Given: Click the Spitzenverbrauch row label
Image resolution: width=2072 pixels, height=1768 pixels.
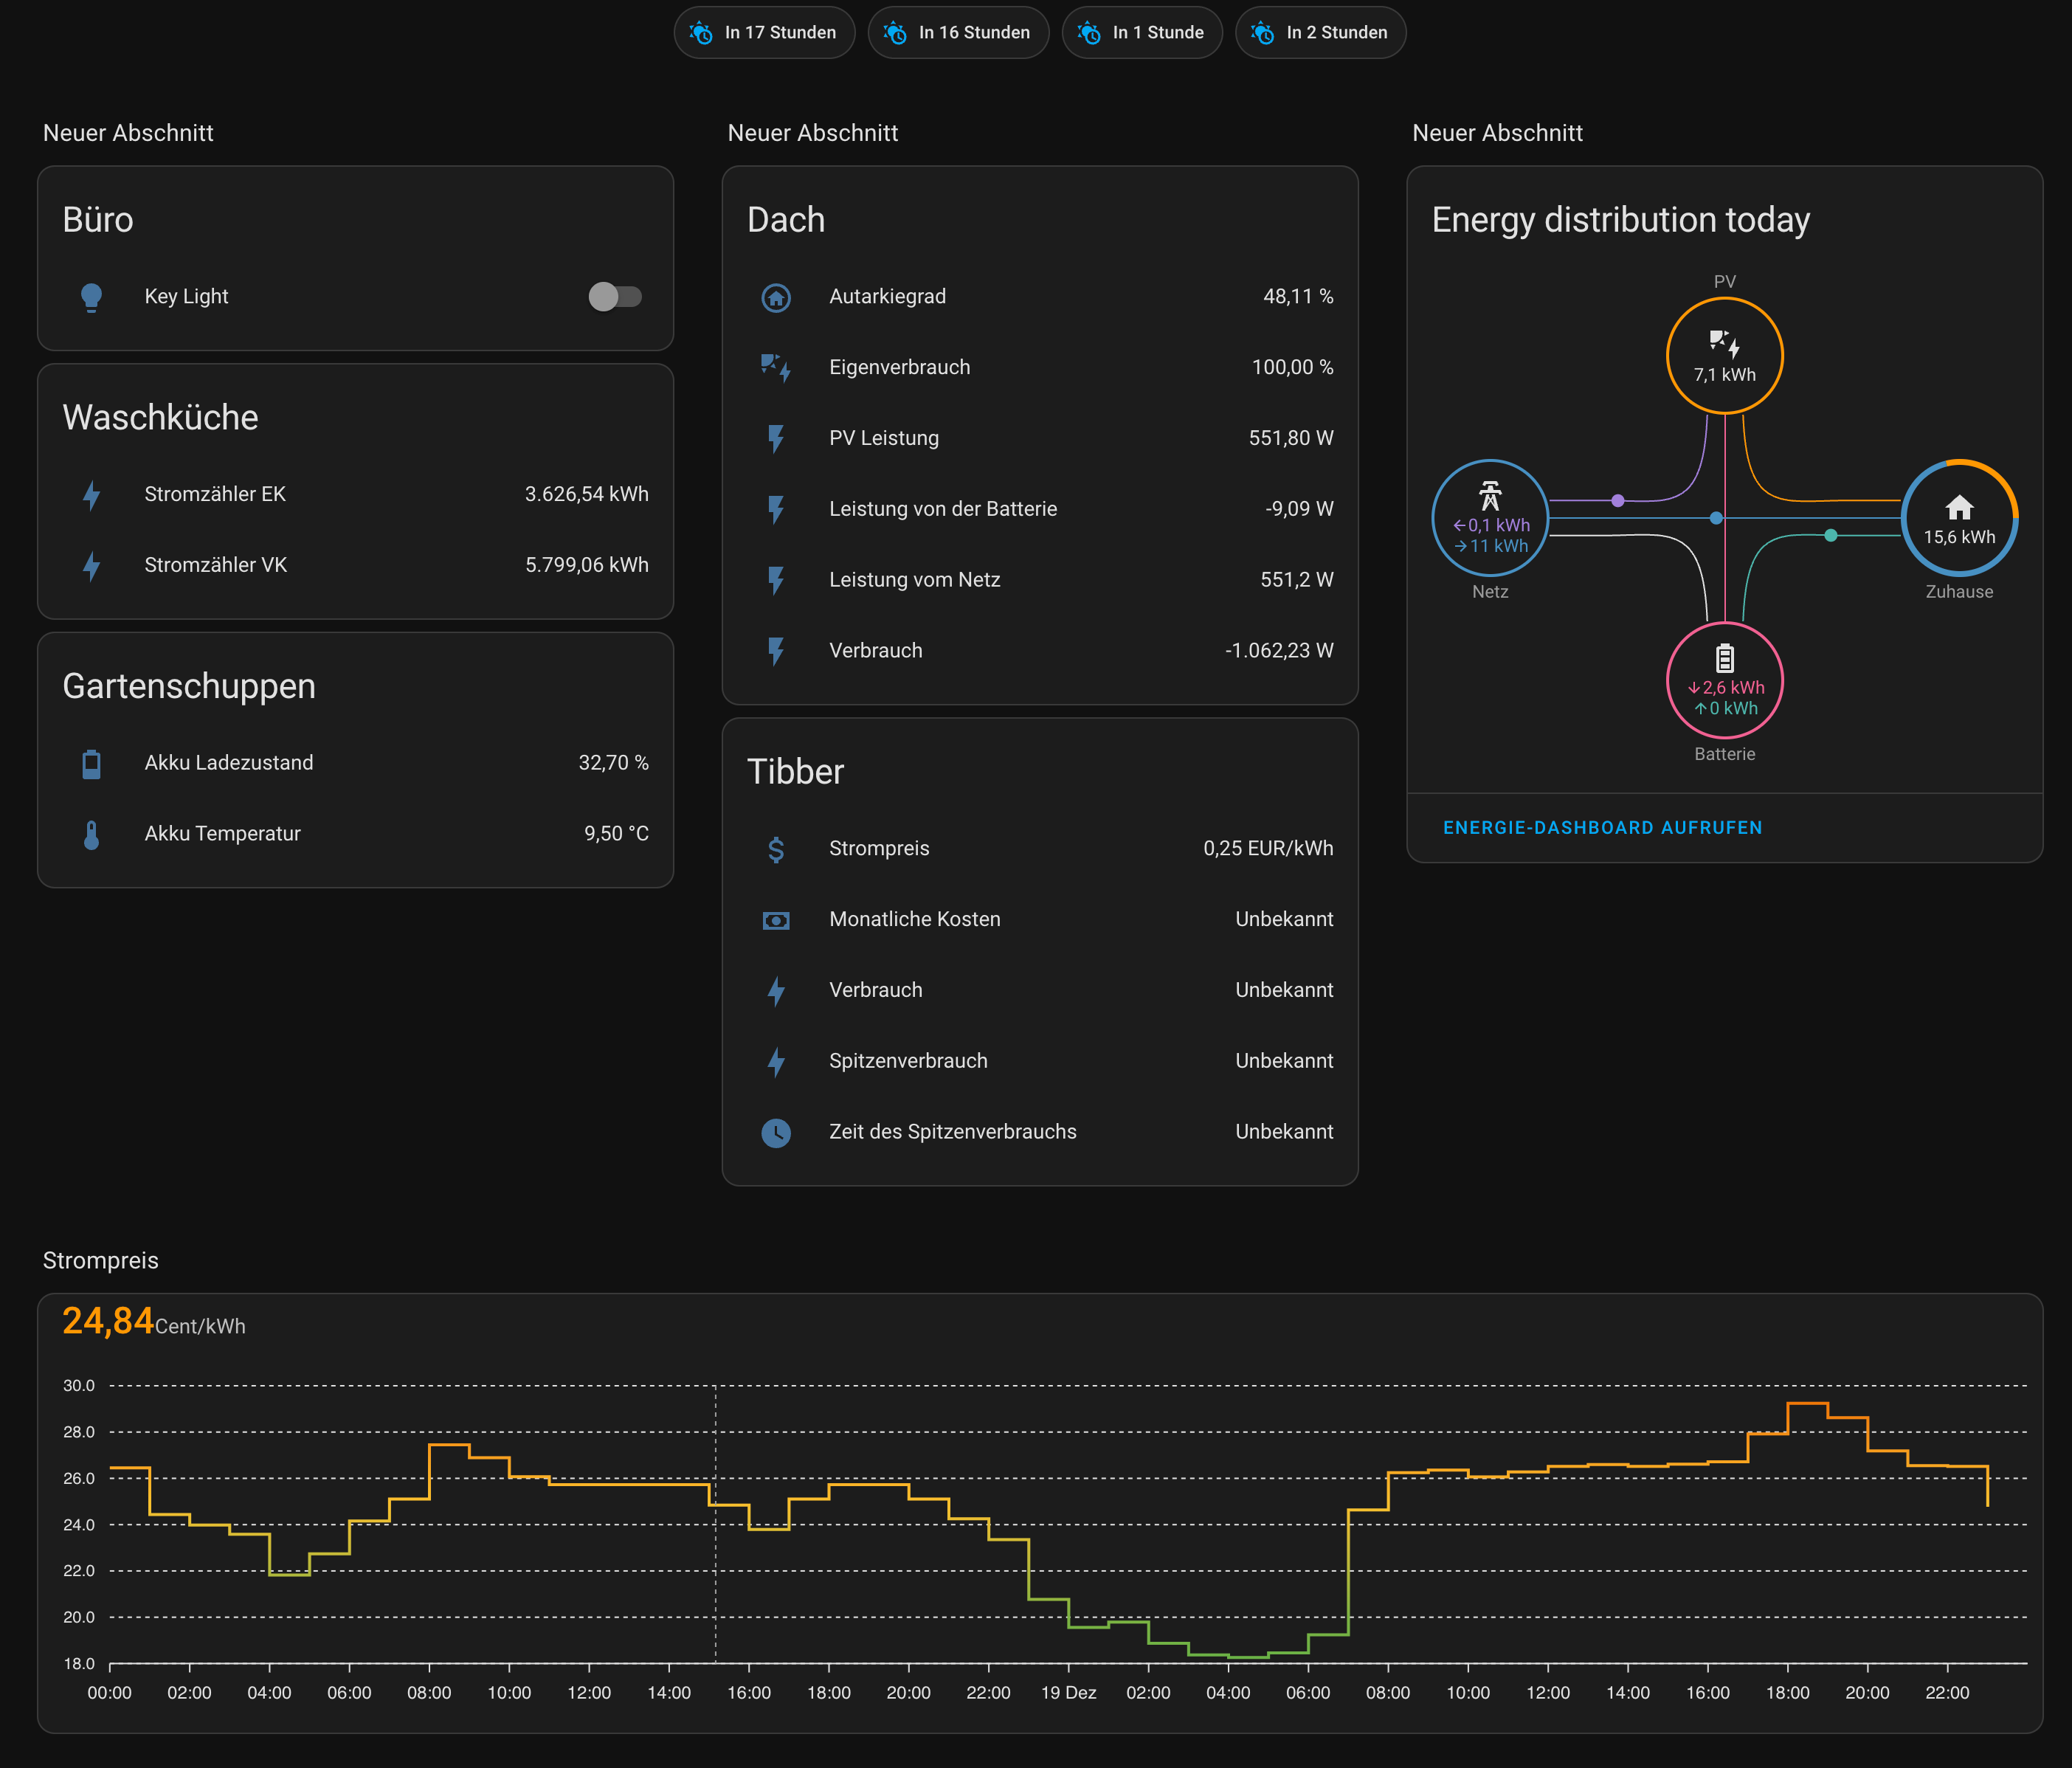Looking at the screenshot, I should point(908,1061).
